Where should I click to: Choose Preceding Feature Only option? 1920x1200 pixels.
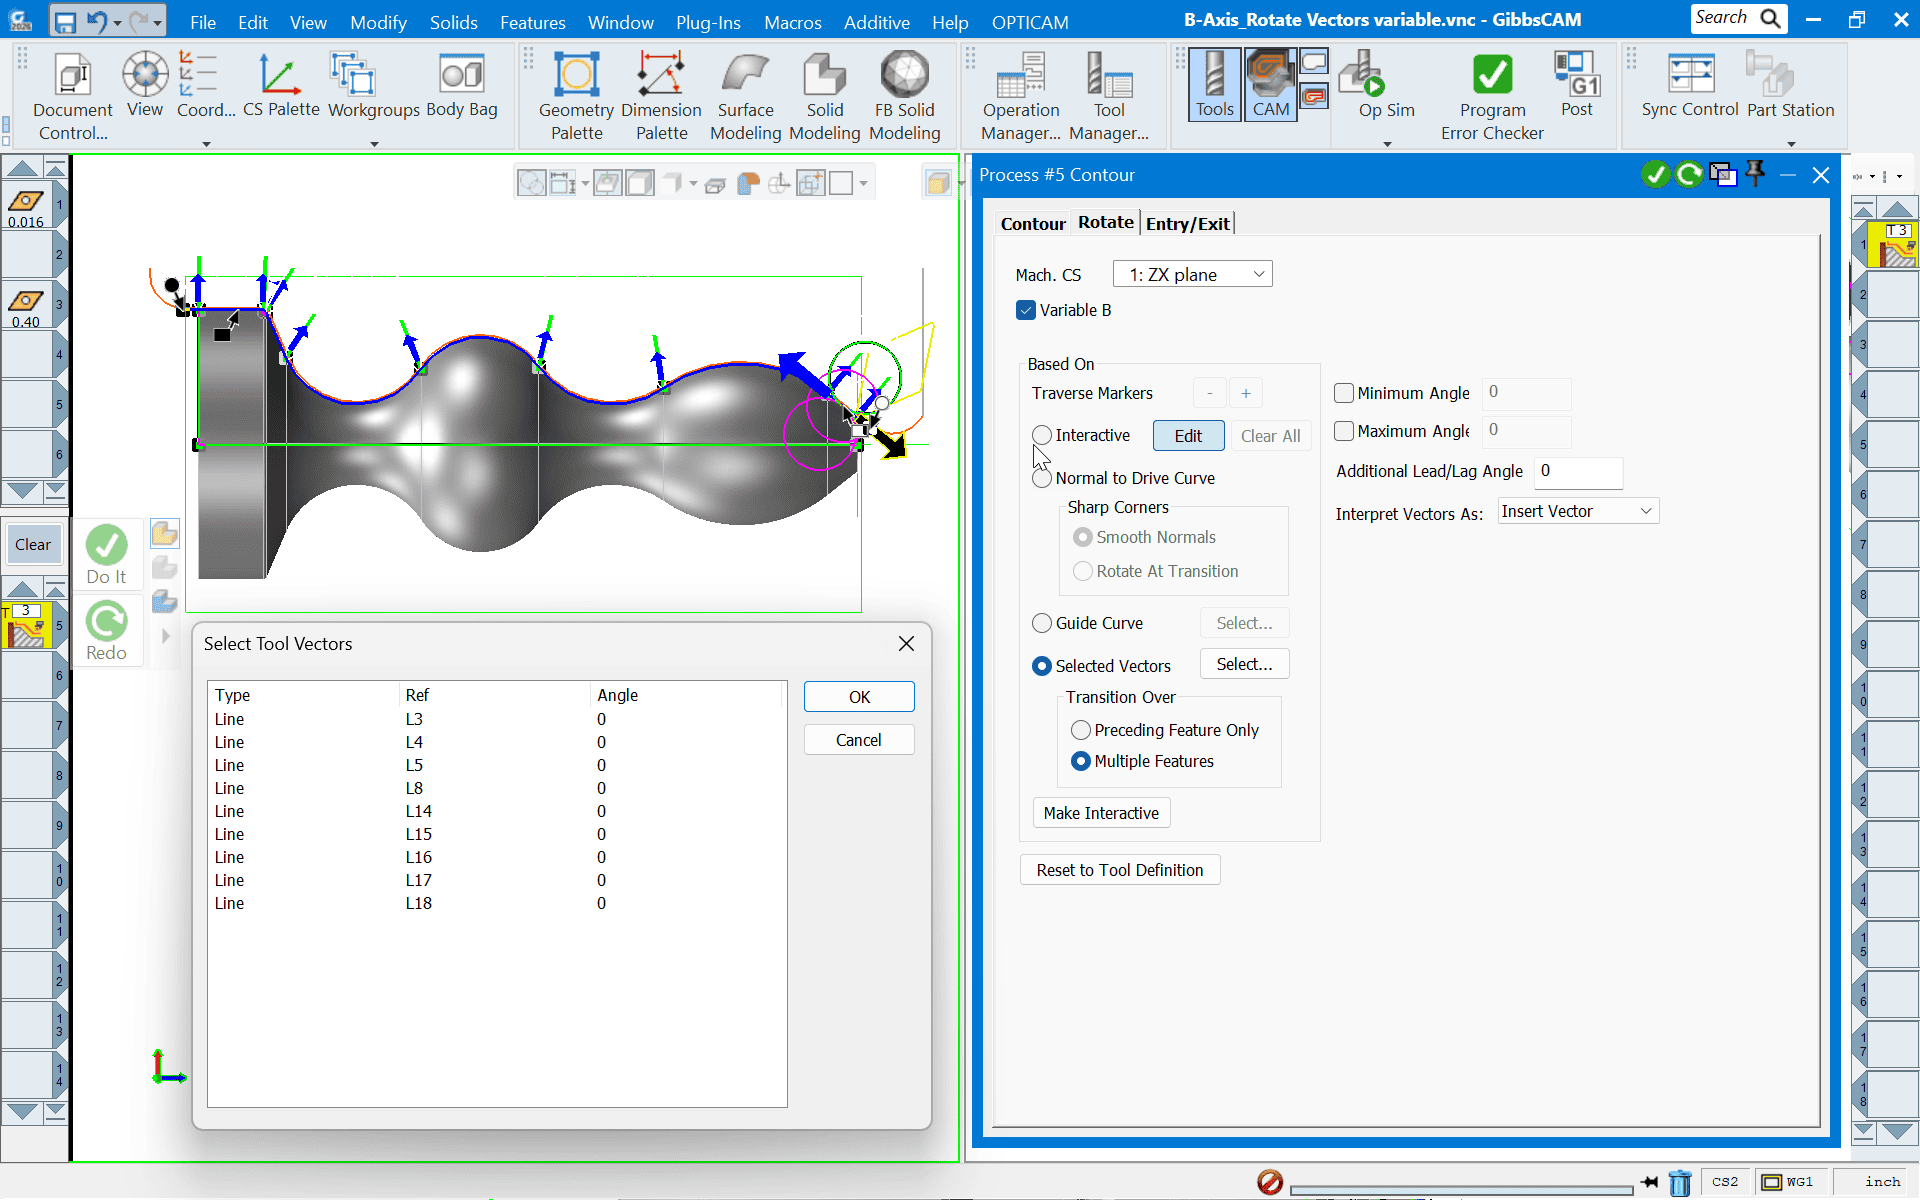pyautogui.click(x=1081, y=730)
